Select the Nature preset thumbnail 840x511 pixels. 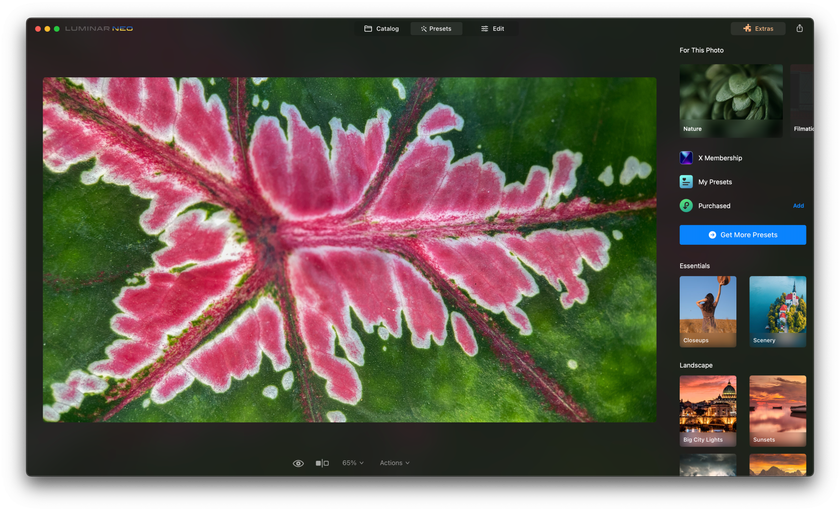731,101
